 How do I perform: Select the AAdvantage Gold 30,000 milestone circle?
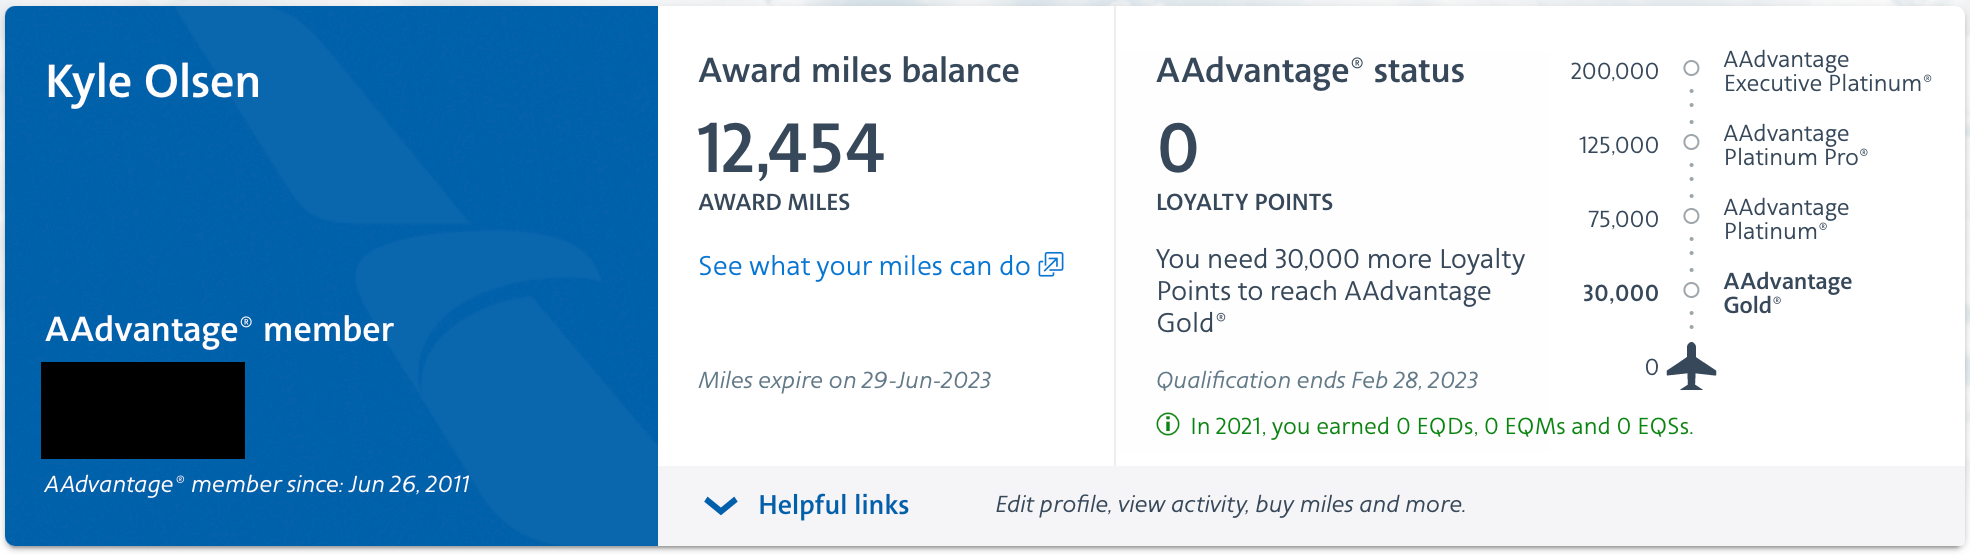tap(1691, 290)
